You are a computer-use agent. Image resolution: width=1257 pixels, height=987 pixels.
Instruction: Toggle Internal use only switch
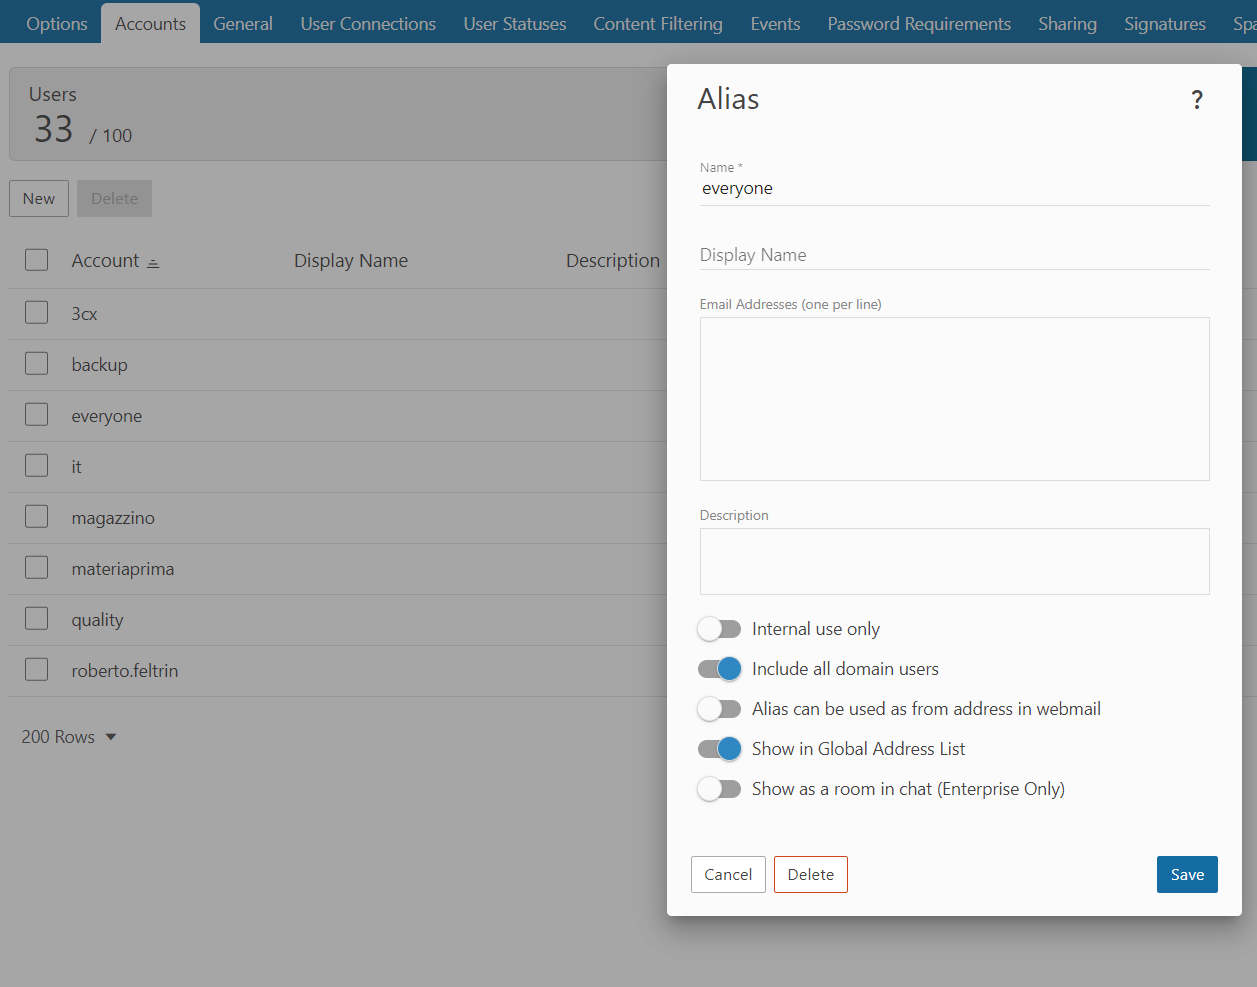[719, 629]
